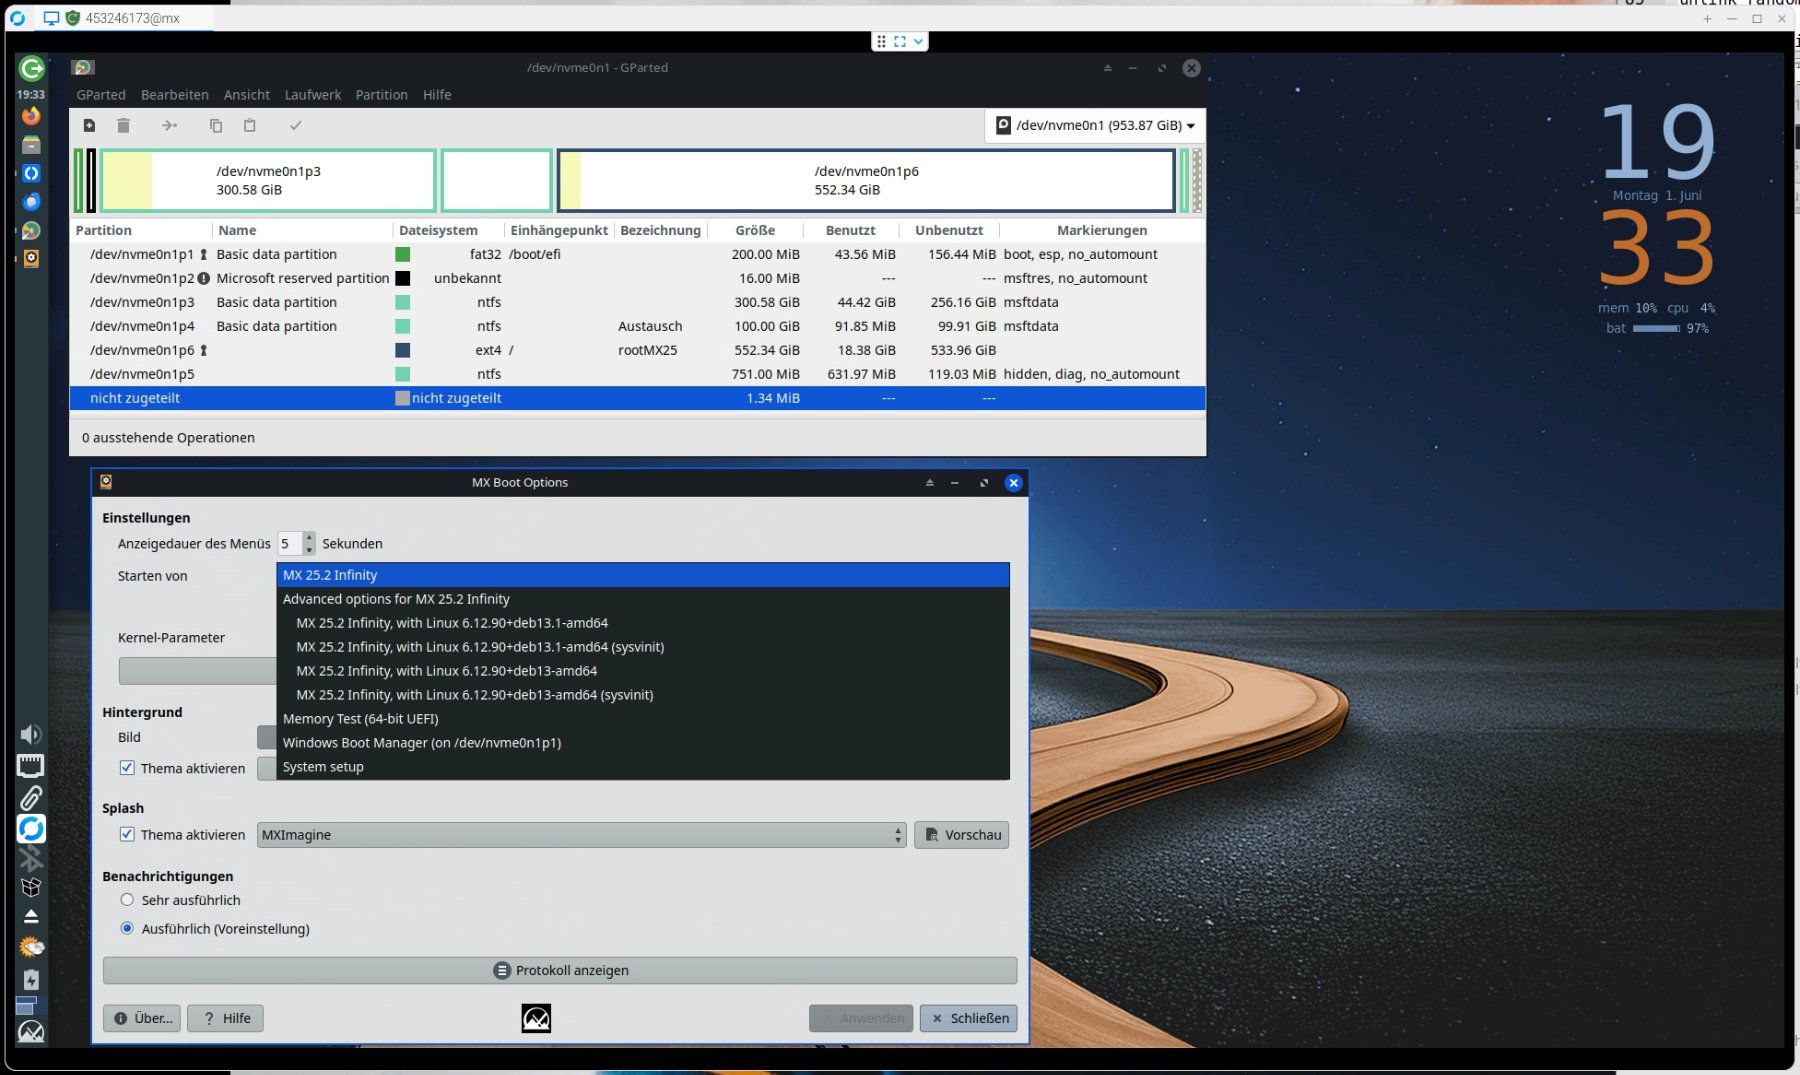
Task: Click the Anzeigedauer seconds input field
Action: tap(290, 543)
